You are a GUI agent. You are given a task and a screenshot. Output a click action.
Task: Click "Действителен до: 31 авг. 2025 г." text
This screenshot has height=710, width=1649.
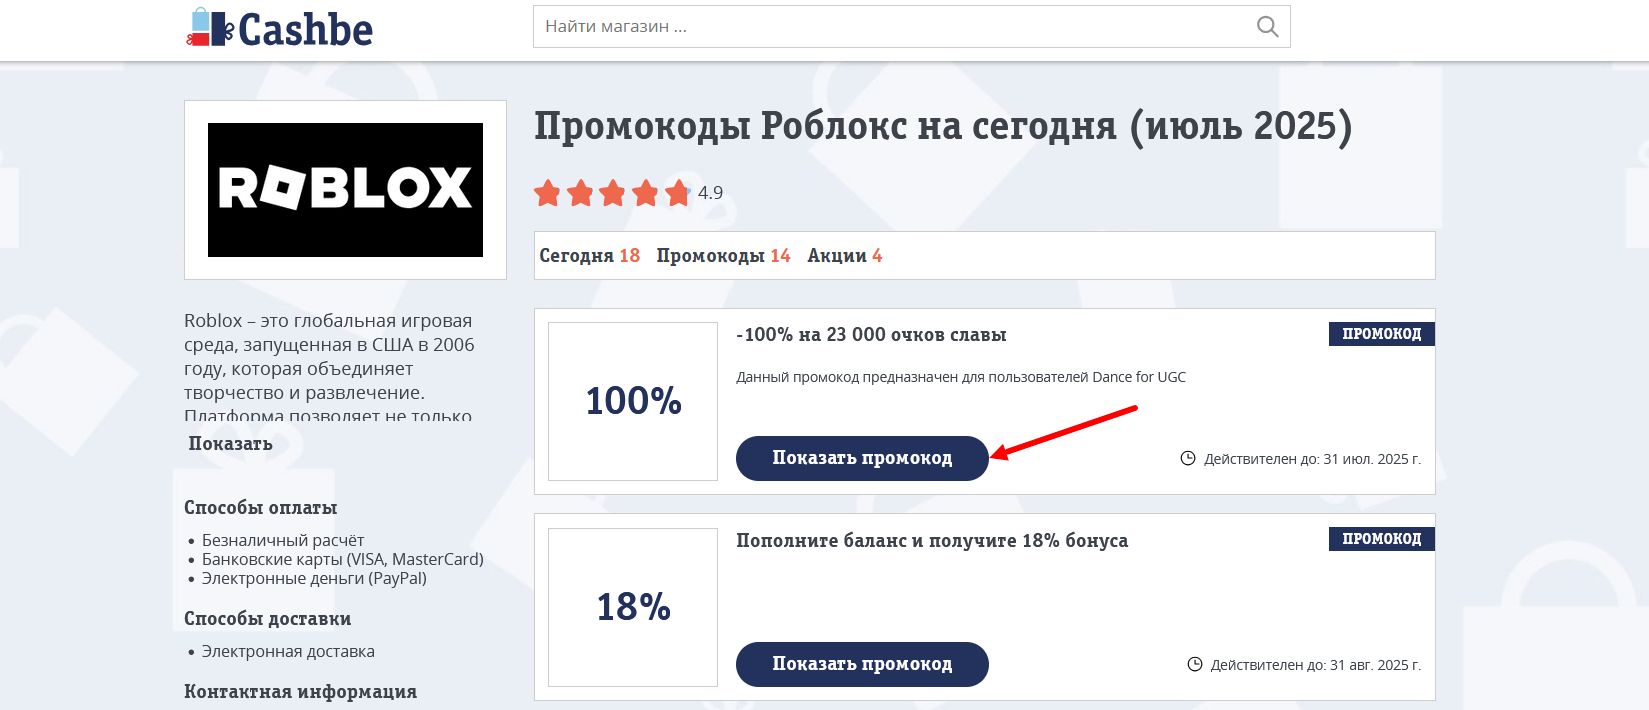[1315, 665]
